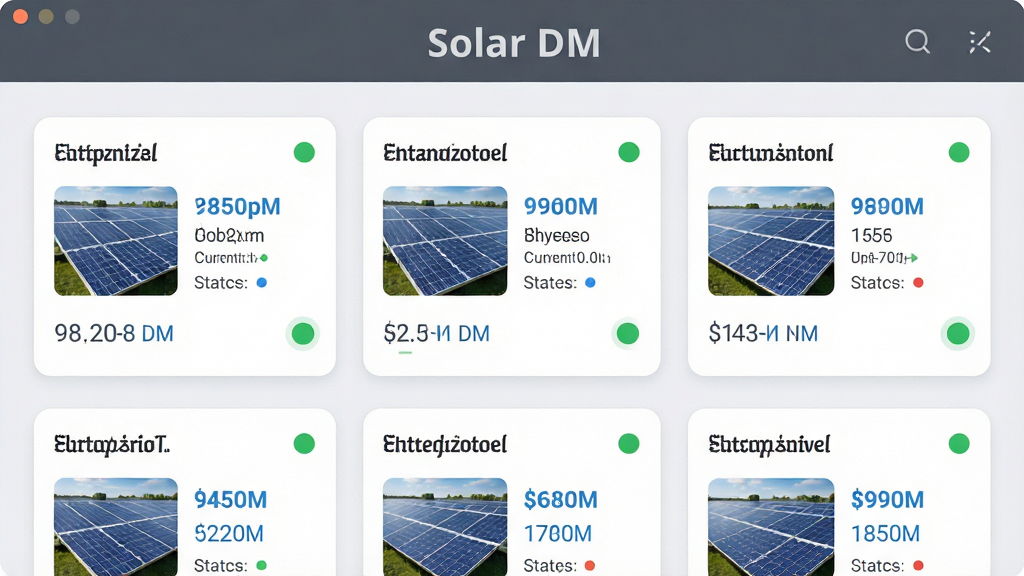
Task: Open solar panel thumbnail in Ehrtunsntonl card
Action: pos(771,241)
